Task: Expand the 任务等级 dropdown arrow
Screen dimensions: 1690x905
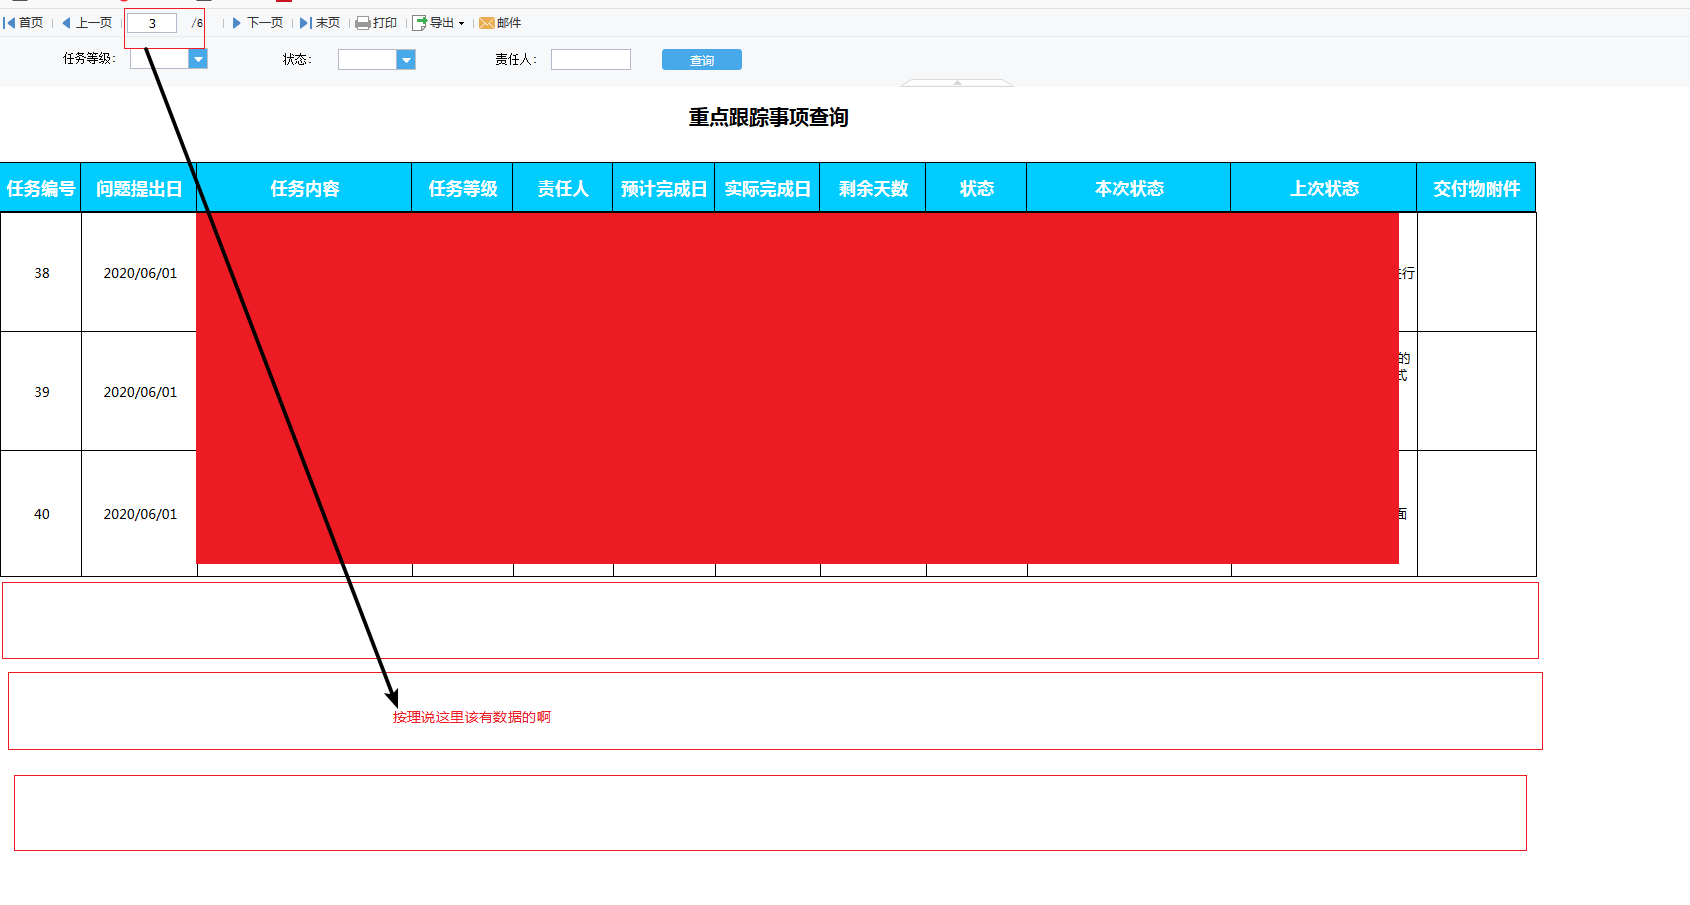Action: pos(198,60)
